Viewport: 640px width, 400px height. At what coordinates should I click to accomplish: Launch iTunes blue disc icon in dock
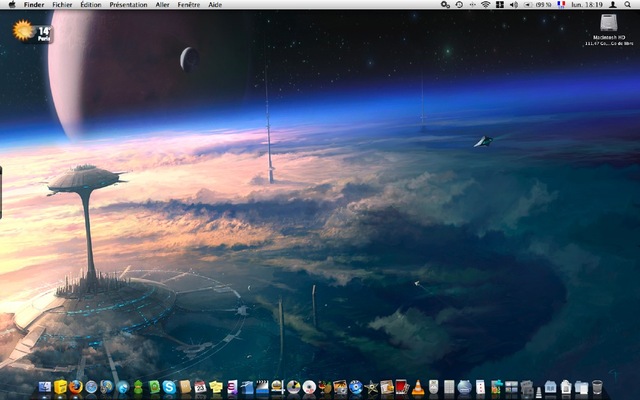[356, 387]
